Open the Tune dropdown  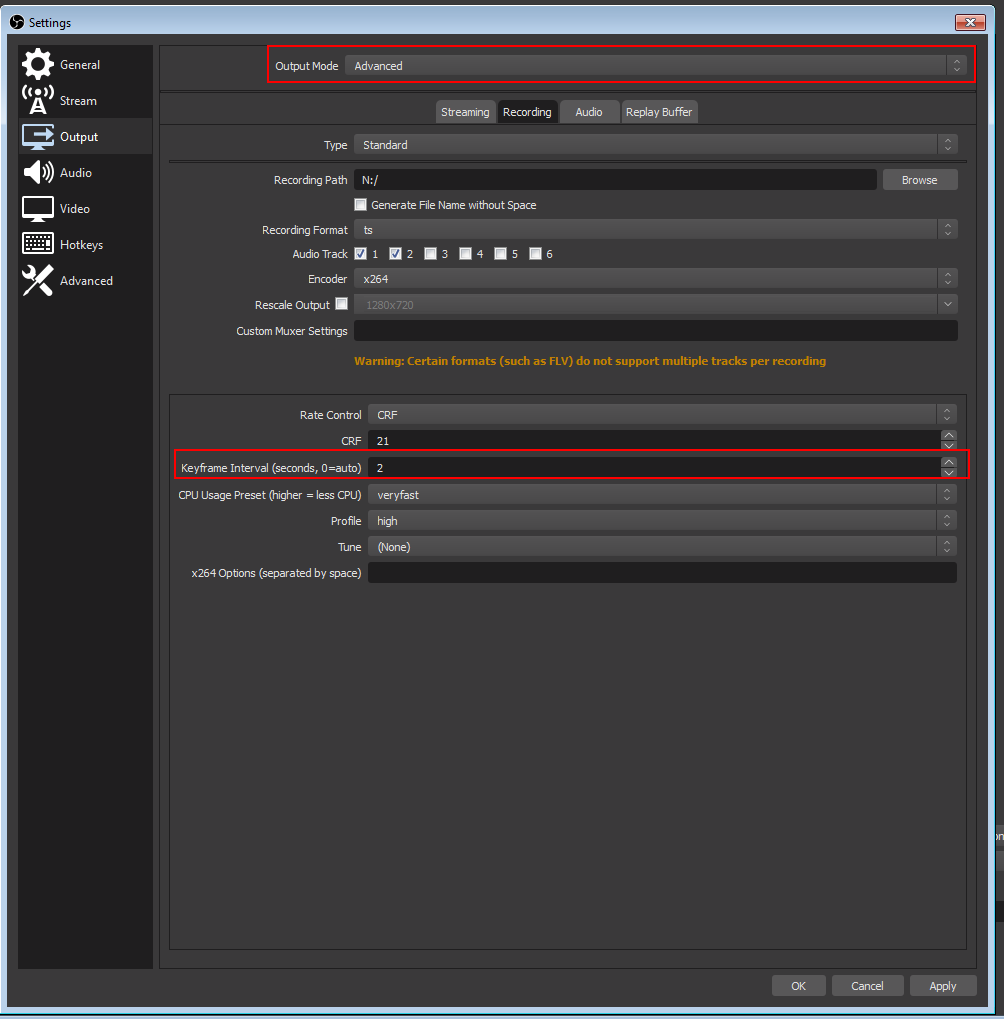[x=662, y=547]
